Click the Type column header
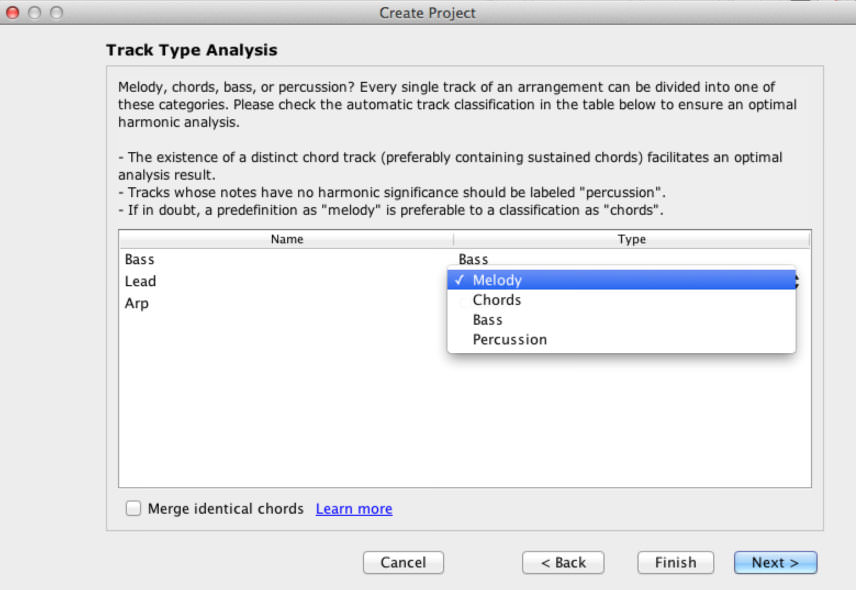 (x=632, y=239)
